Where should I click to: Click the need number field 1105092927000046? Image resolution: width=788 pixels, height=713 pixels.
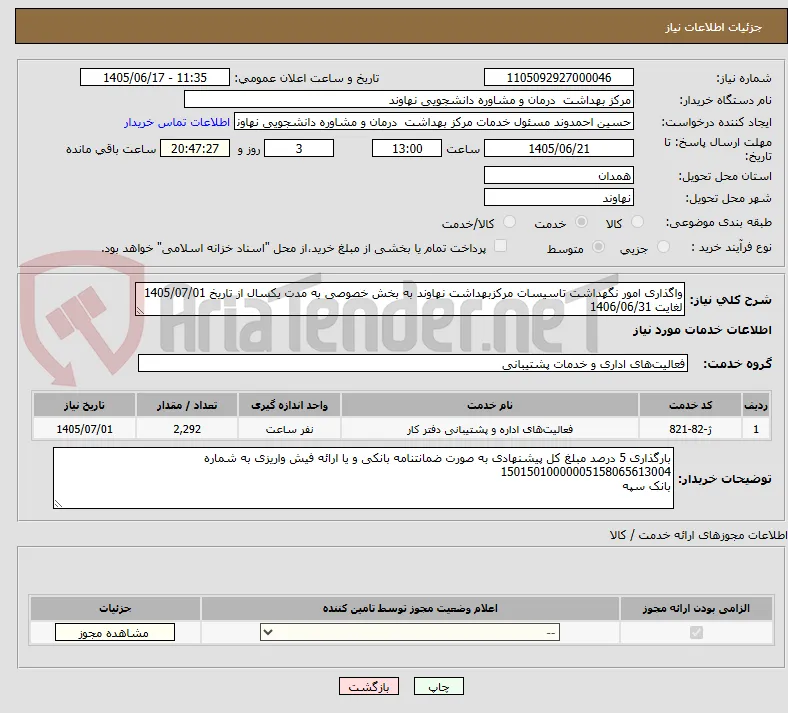point(558,77)
